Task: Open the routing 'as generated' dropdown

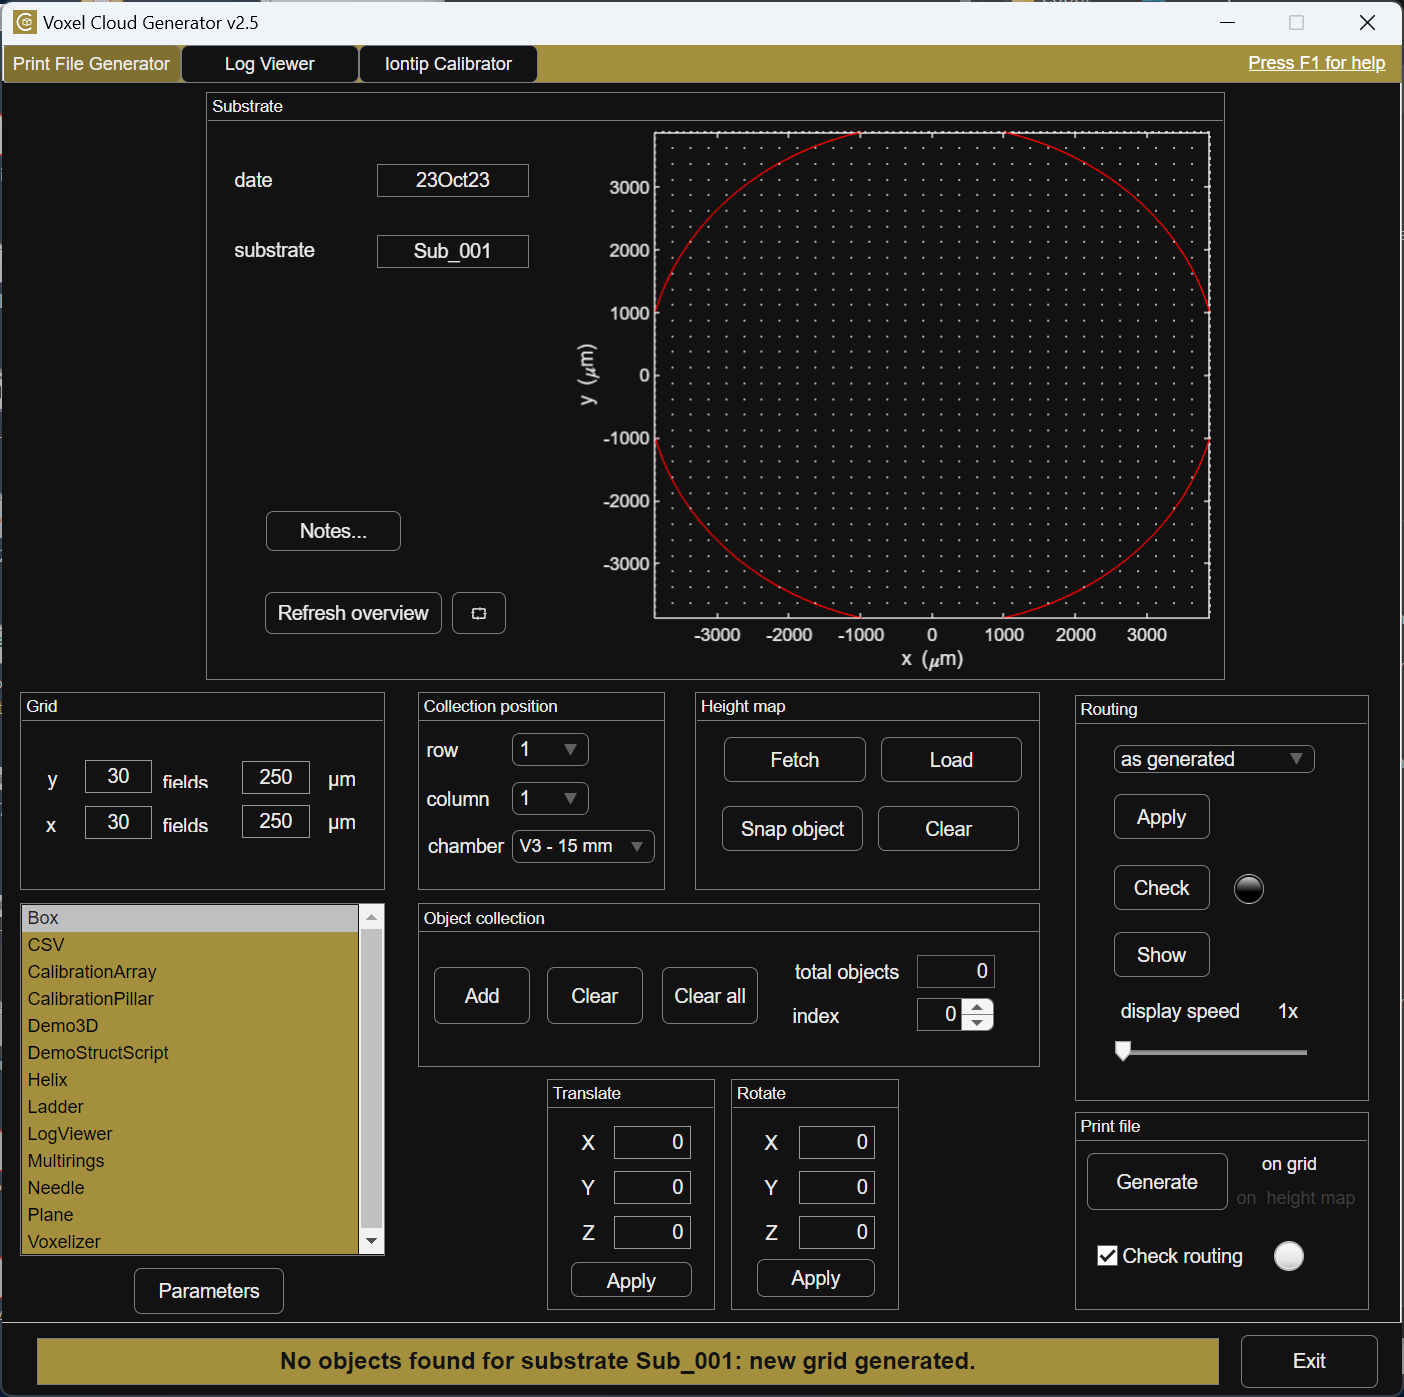Action: tap(1213, 759)
